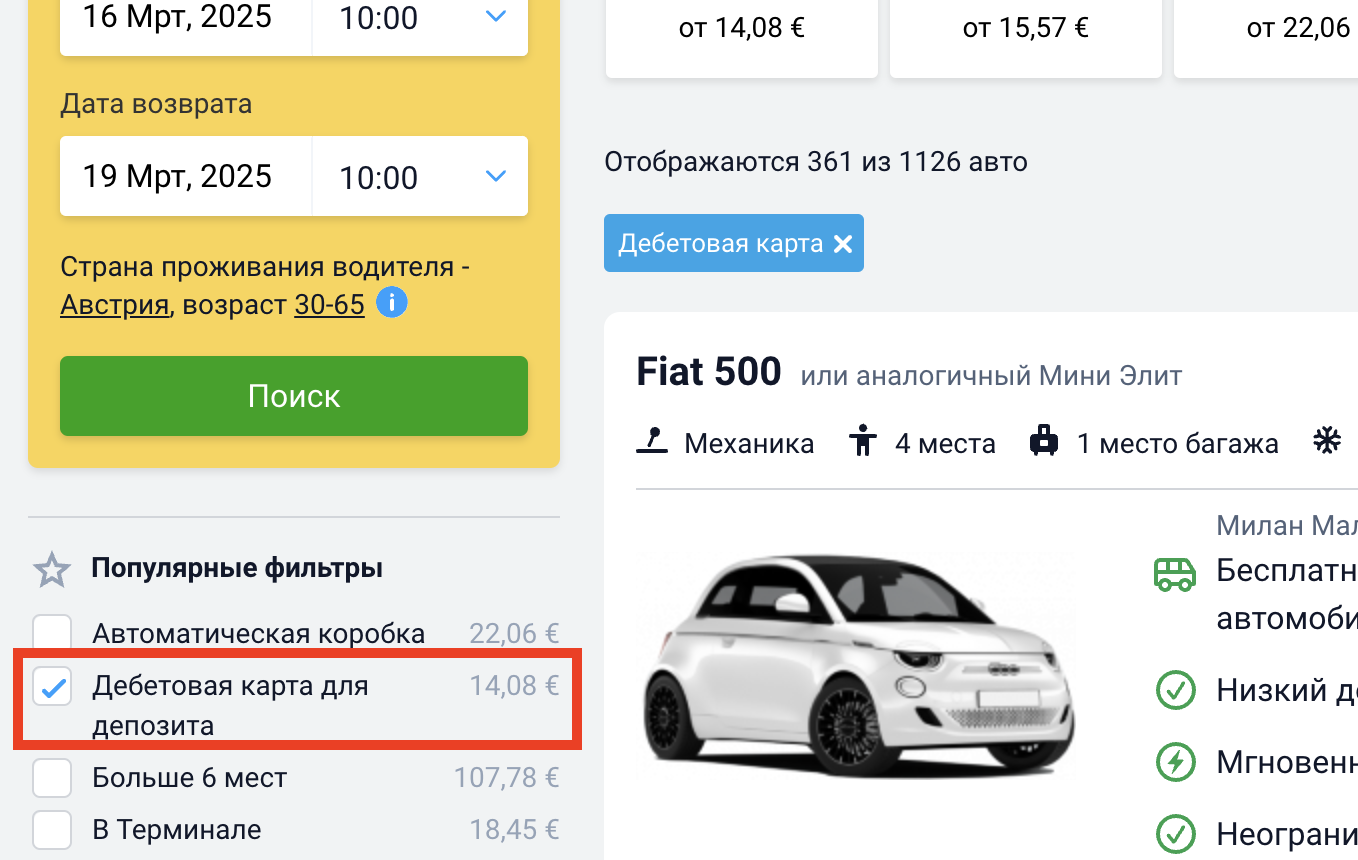Image resolution: width=1358 pixels, height=860 pixels.
Task: Tick the Больше 6 мест checkbox
Action: (x=52, y=778)
